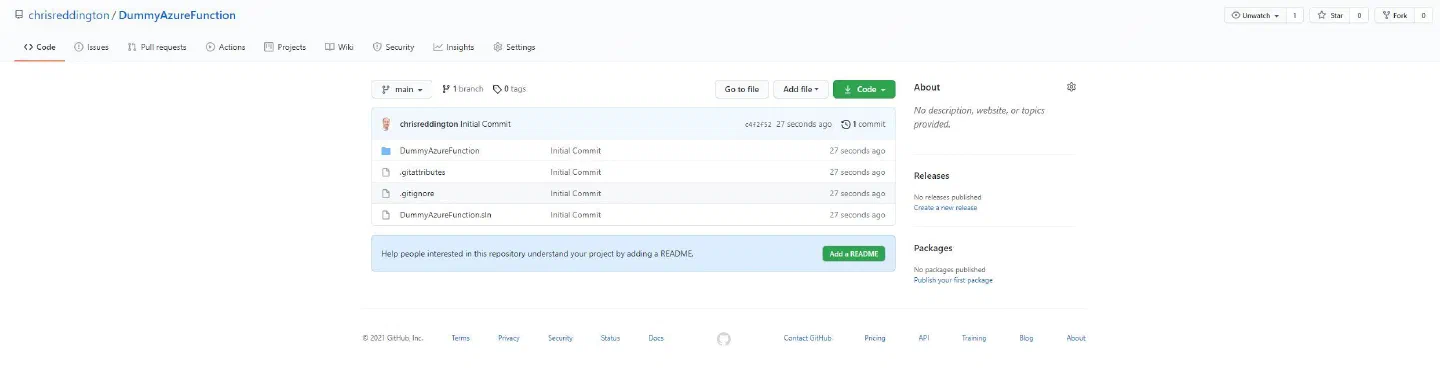Click the file icon next to DummyAzureFunction.sln

click(x=386, y=215)
